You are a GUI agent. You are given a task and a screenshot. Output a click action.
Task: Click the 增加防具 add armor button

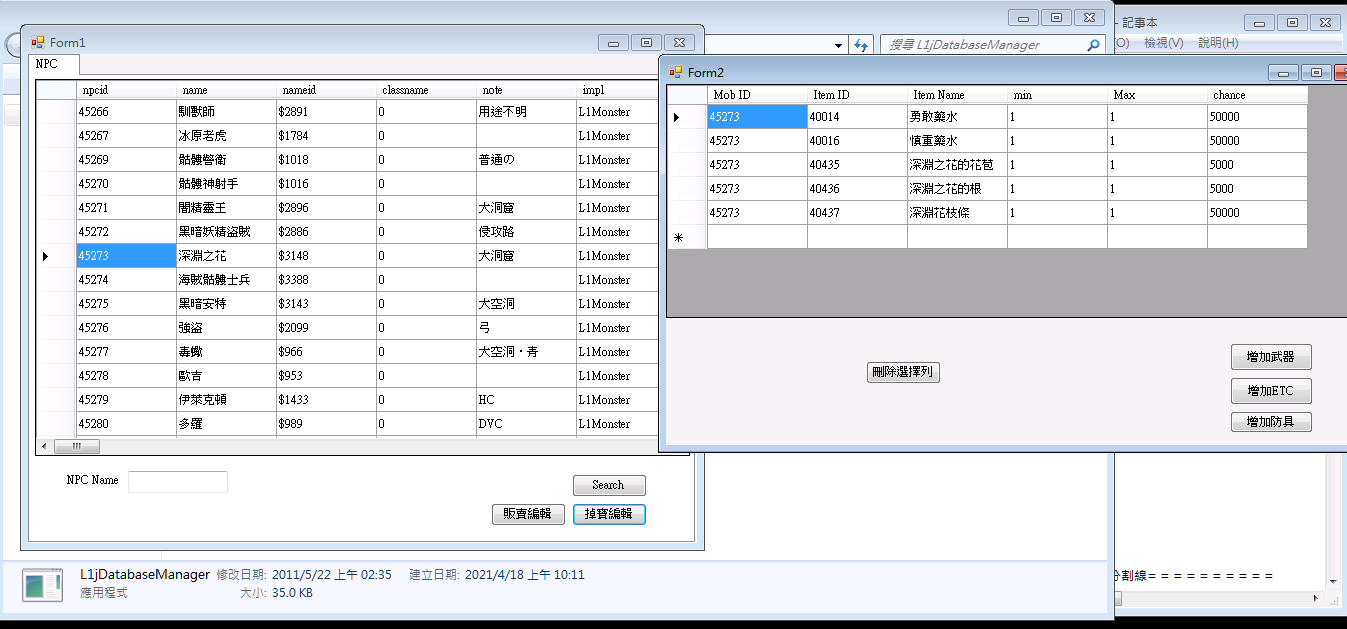[x=1271, y=422]
